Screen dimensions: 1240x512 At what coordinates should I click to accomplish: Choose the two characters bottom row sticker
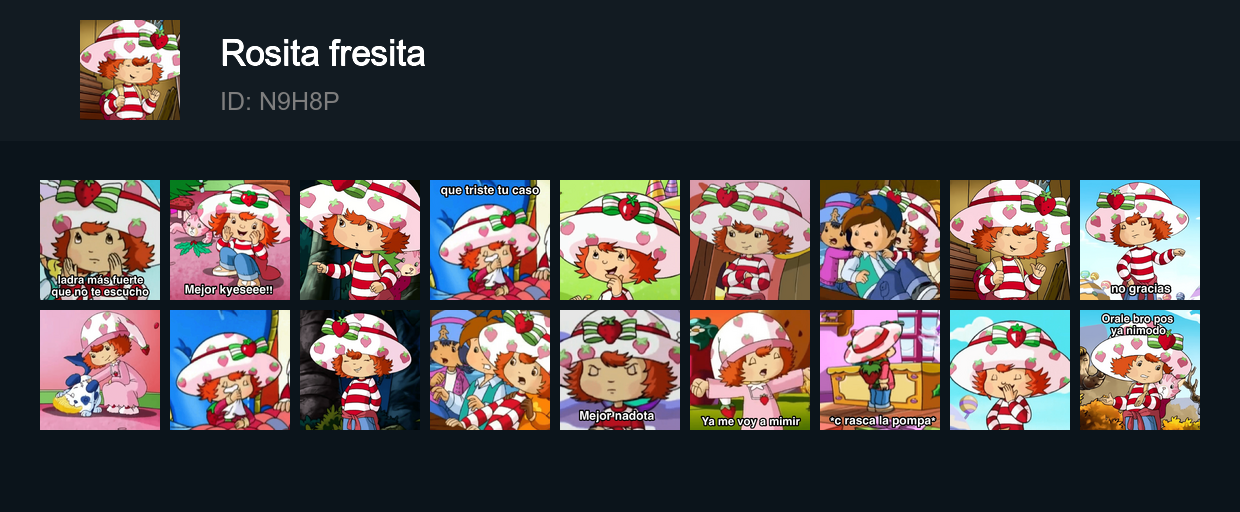(490, 370)
